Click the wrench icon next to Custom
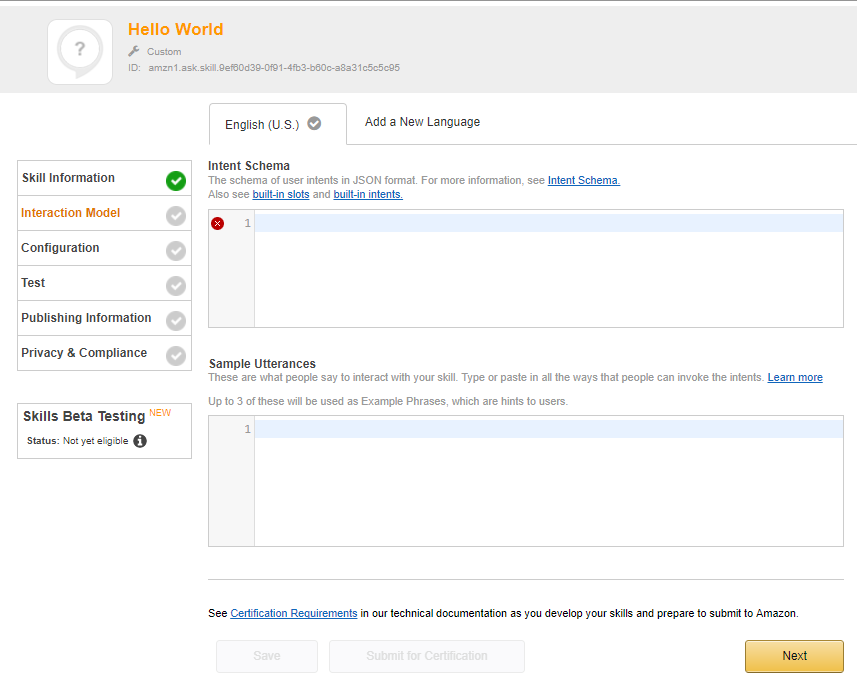This screenshot has width=857, height=690. [x=134, y=51]
